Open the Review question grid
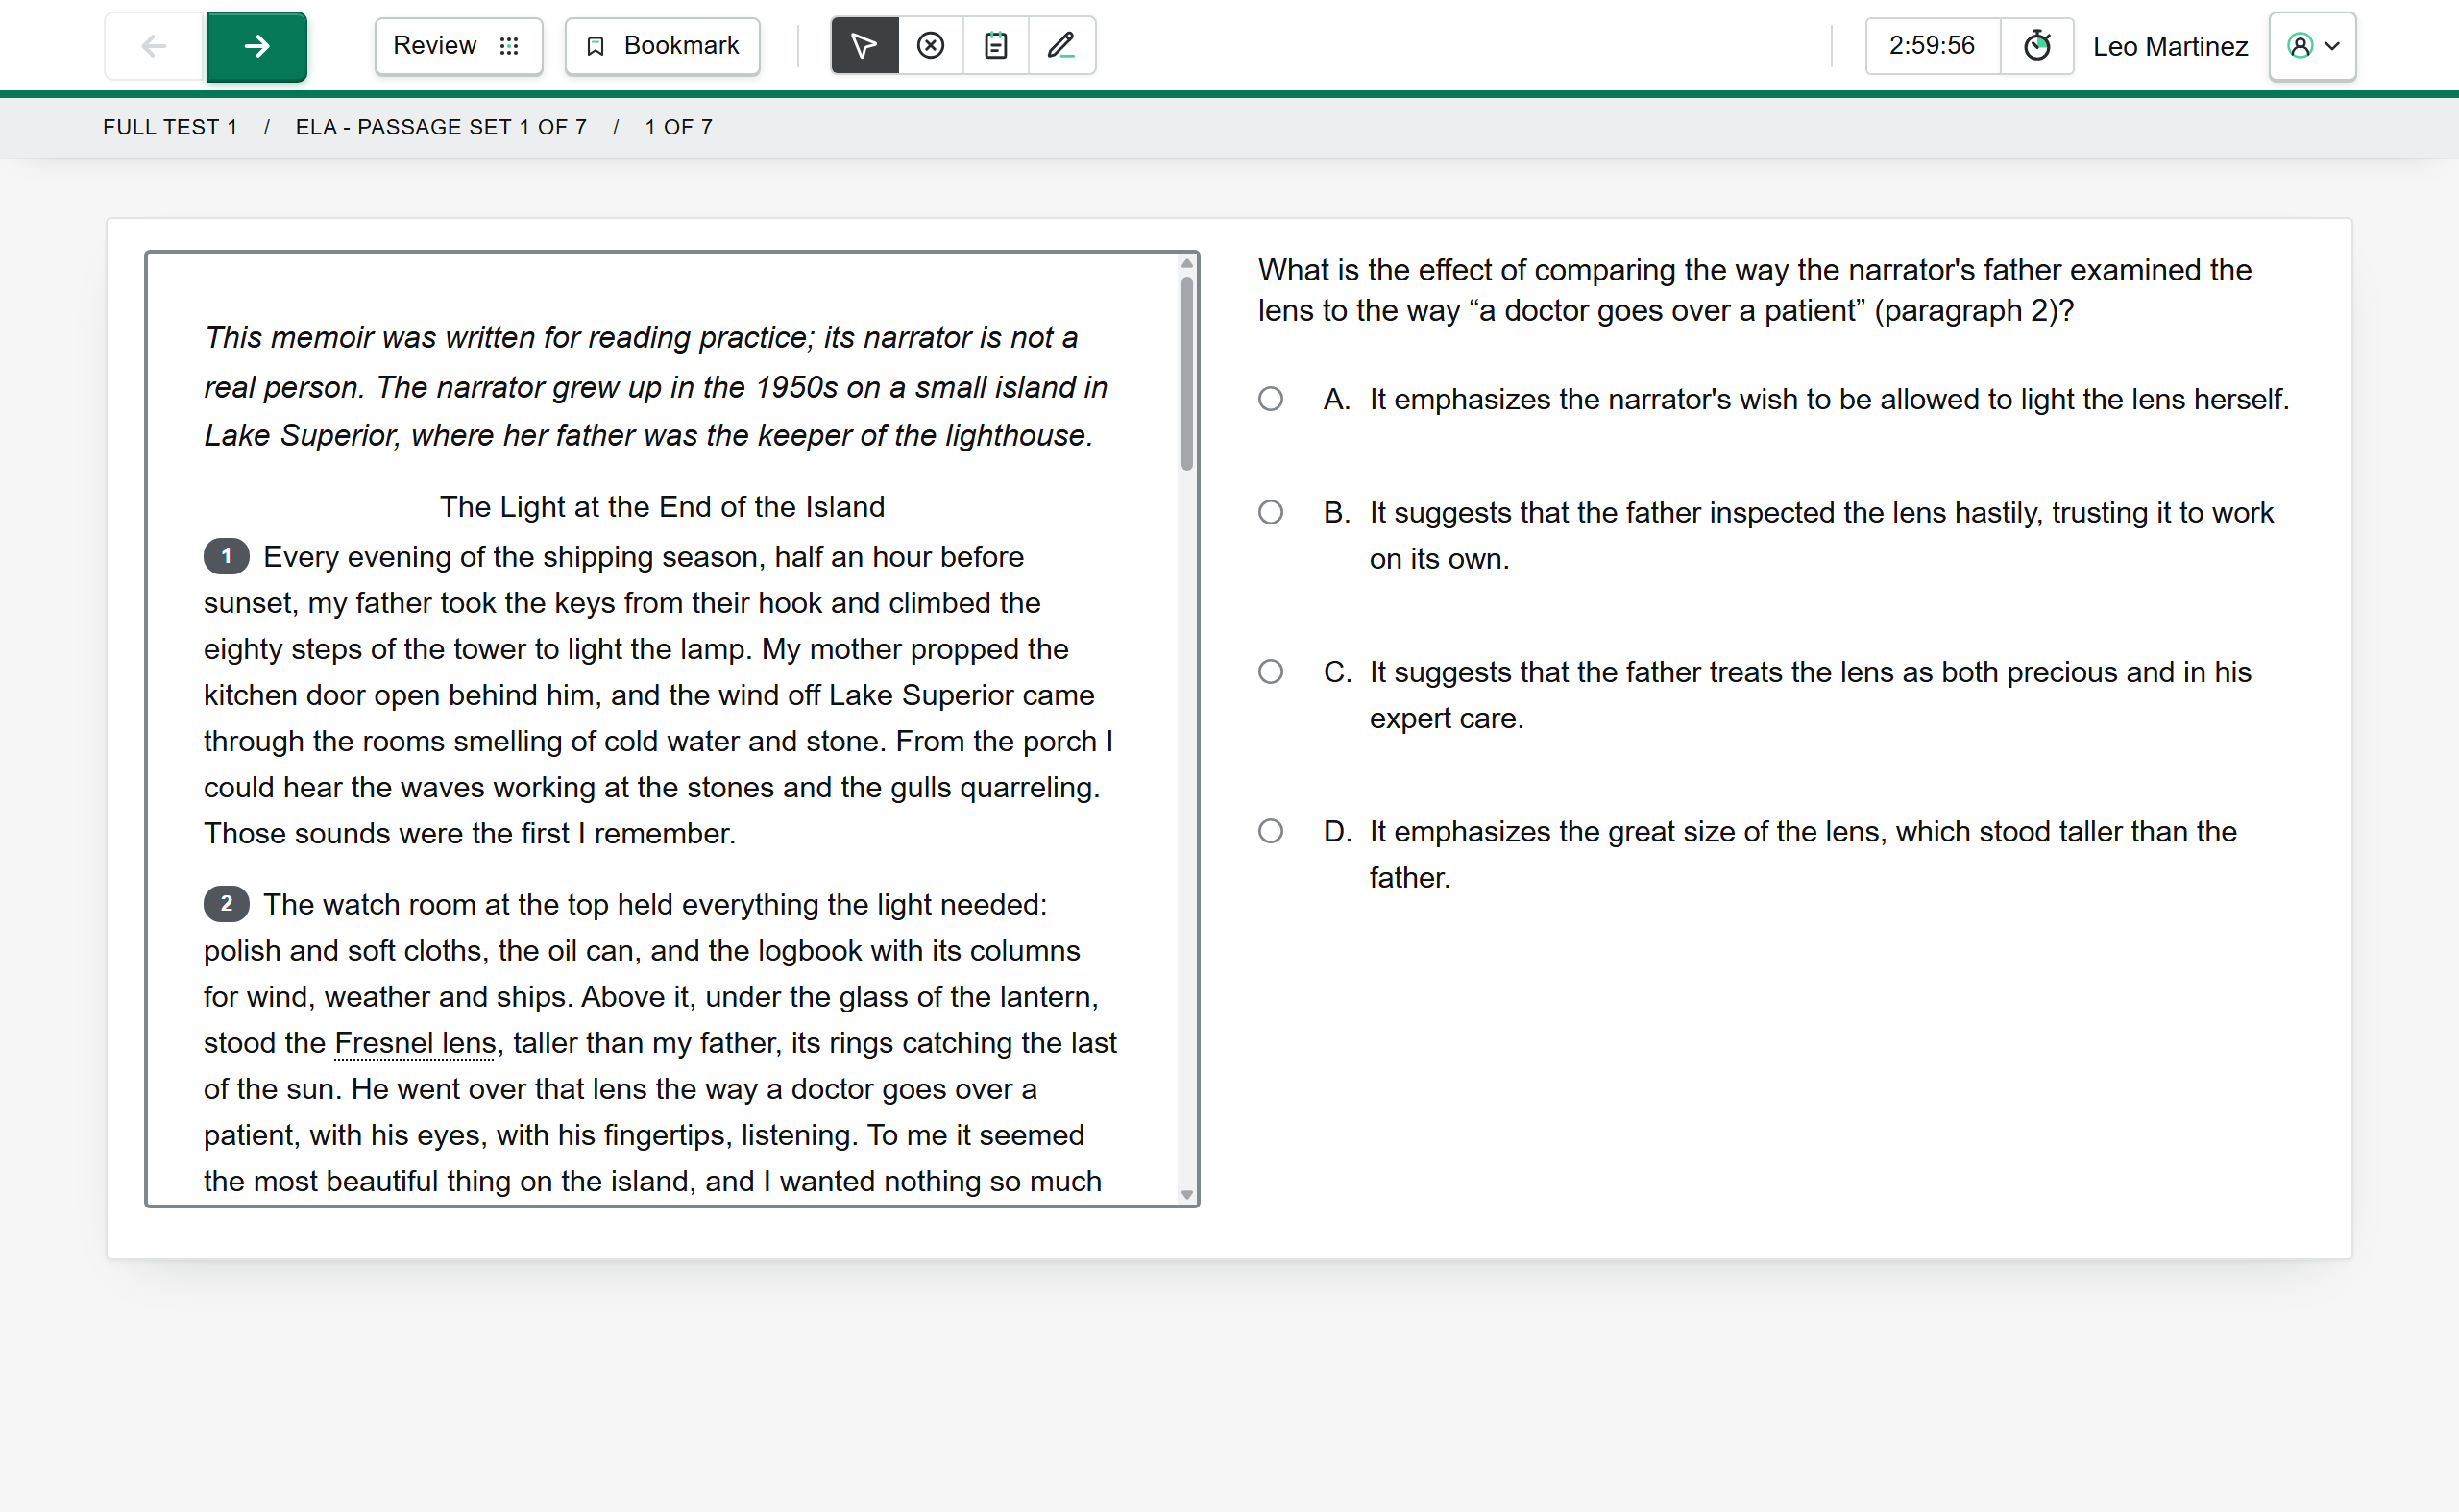 click(x=458, y=46)
